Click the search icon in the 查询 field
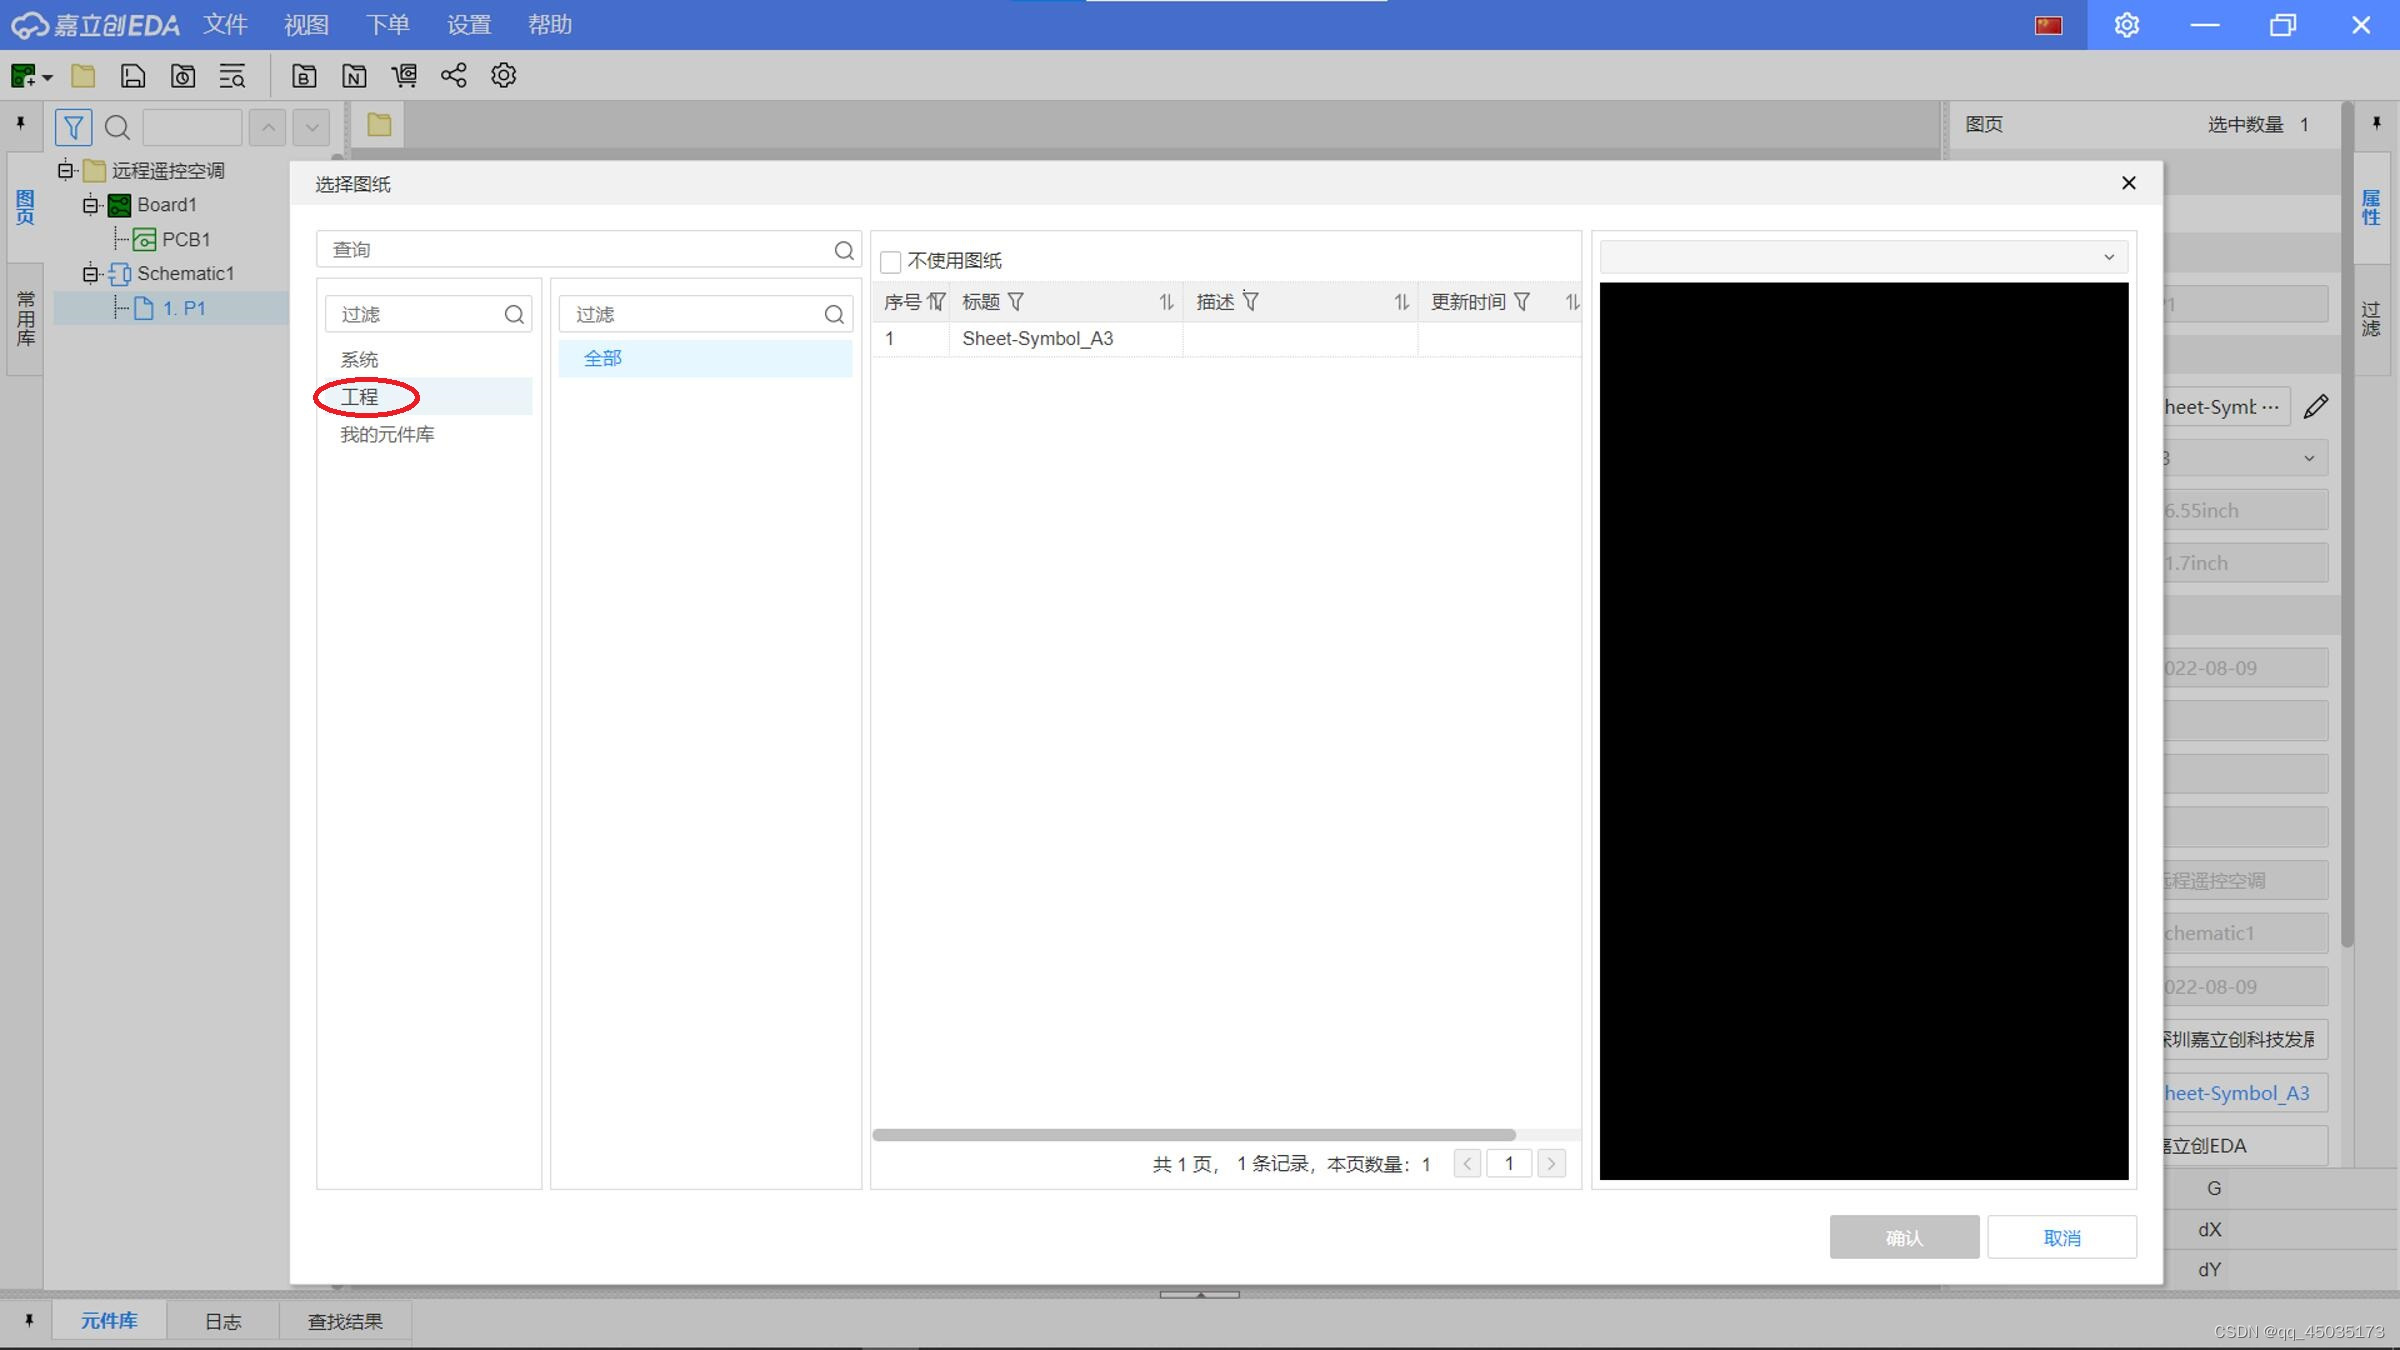The image size is (2400, 1350). [x=843, y=250]
